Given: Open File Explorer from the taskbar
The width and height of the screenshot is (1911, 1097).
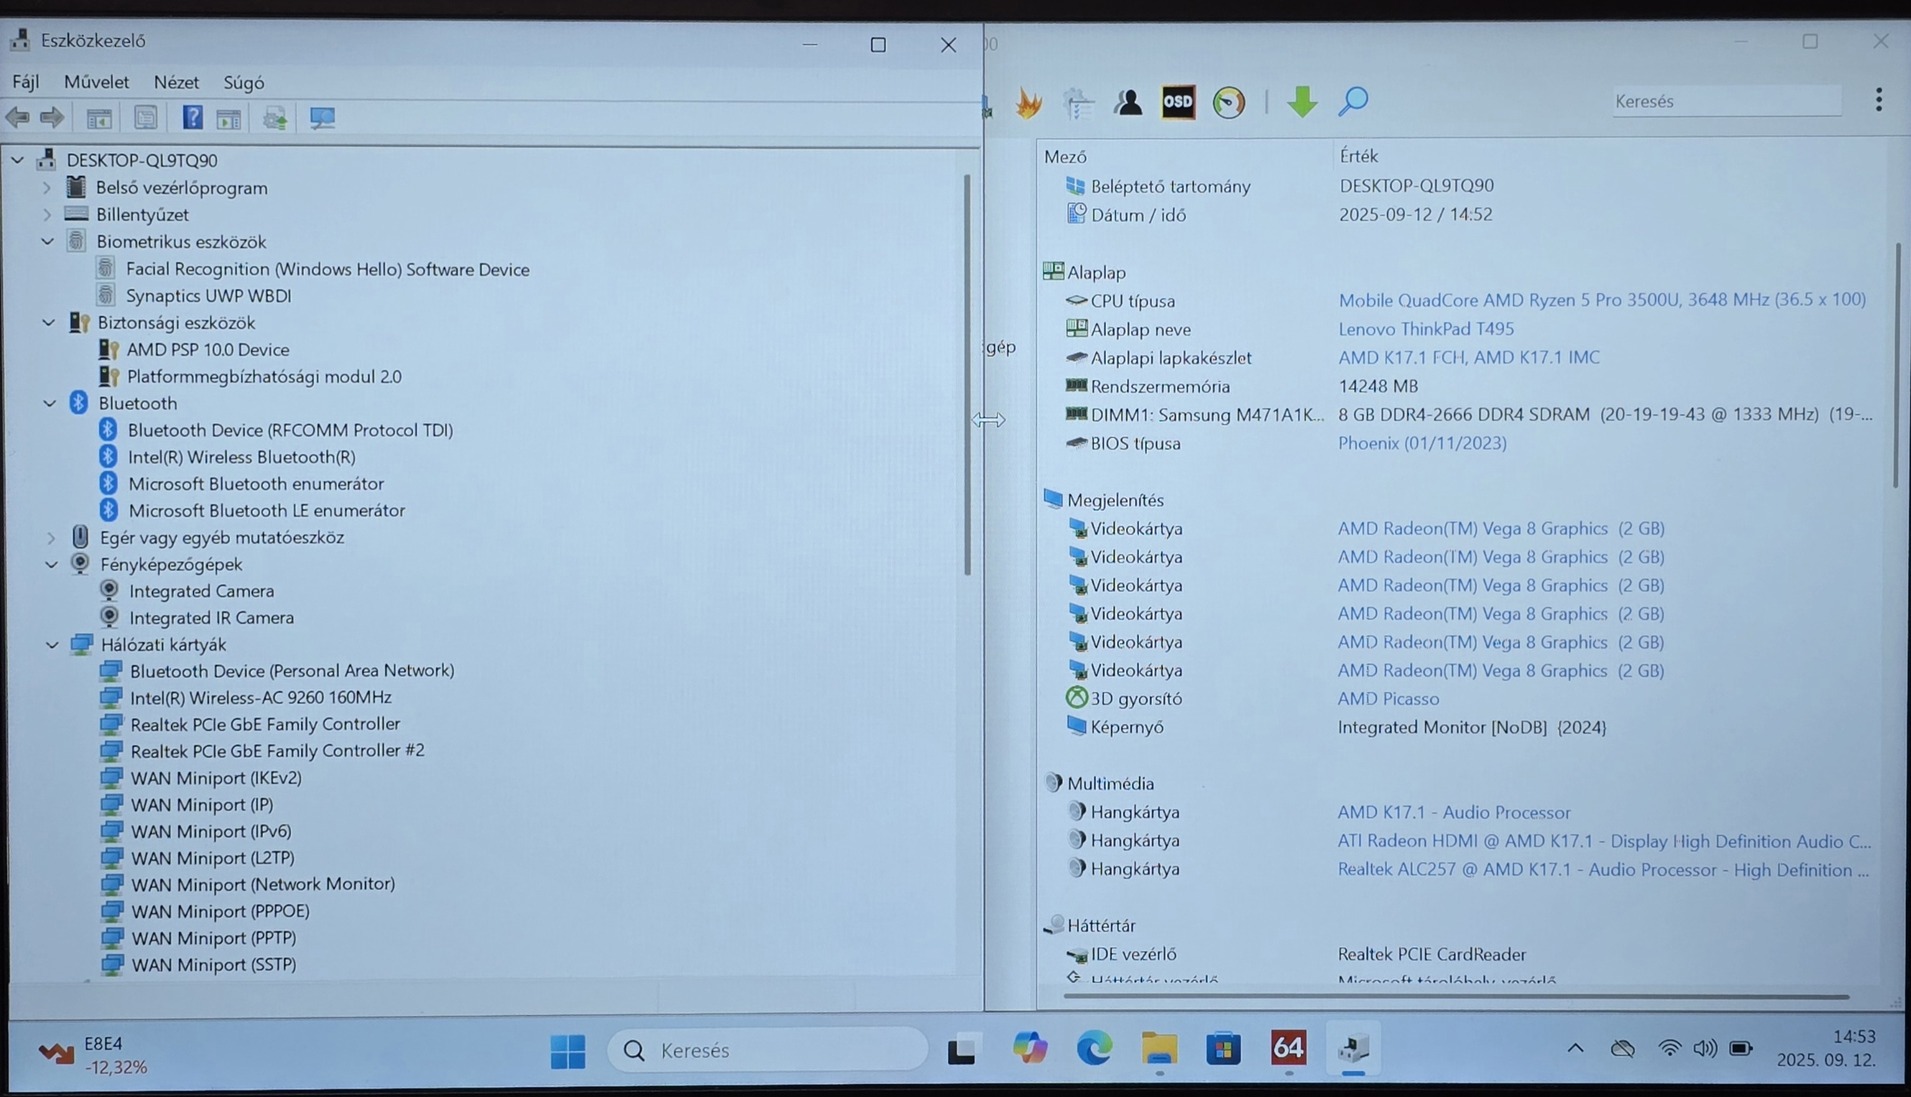Looking at the screenshot, I should point(1159,1049).
